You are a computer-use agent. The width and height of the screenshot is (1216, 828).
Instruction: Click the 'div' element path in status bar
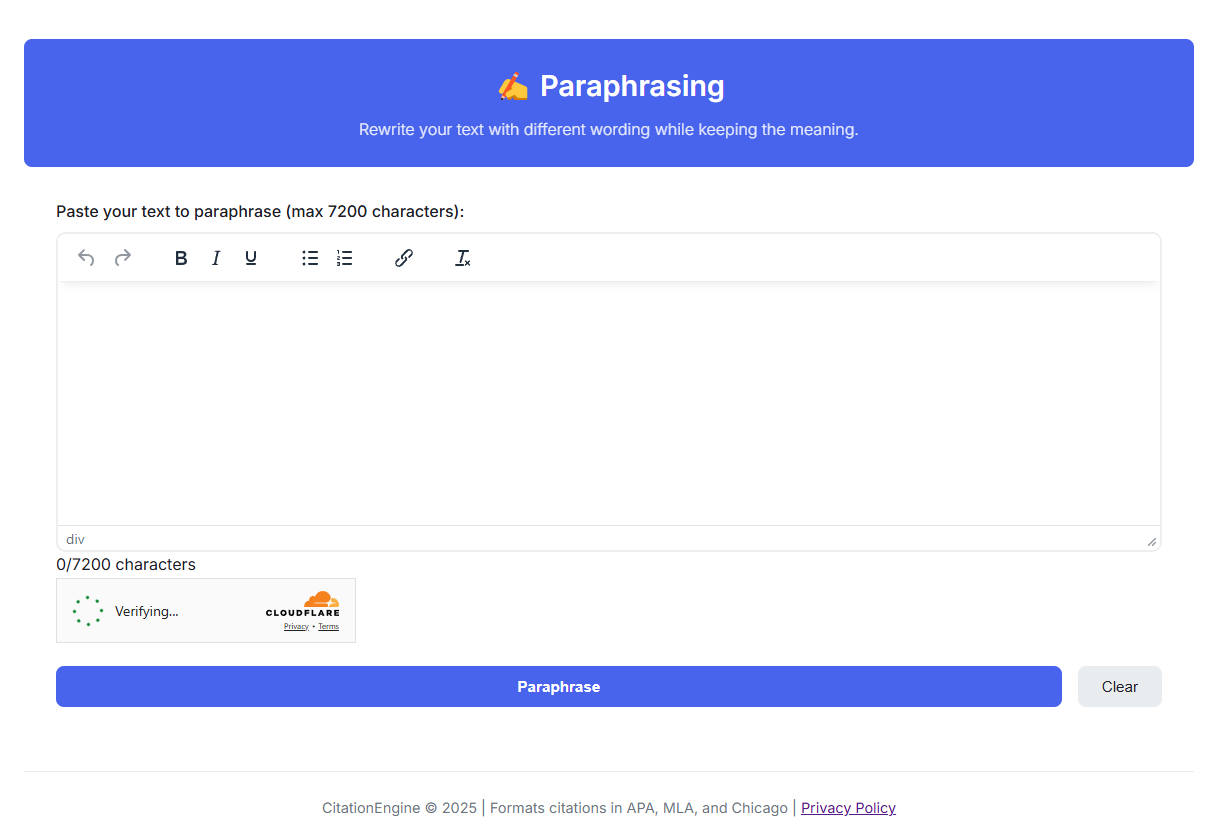click(x=75, y=539)
